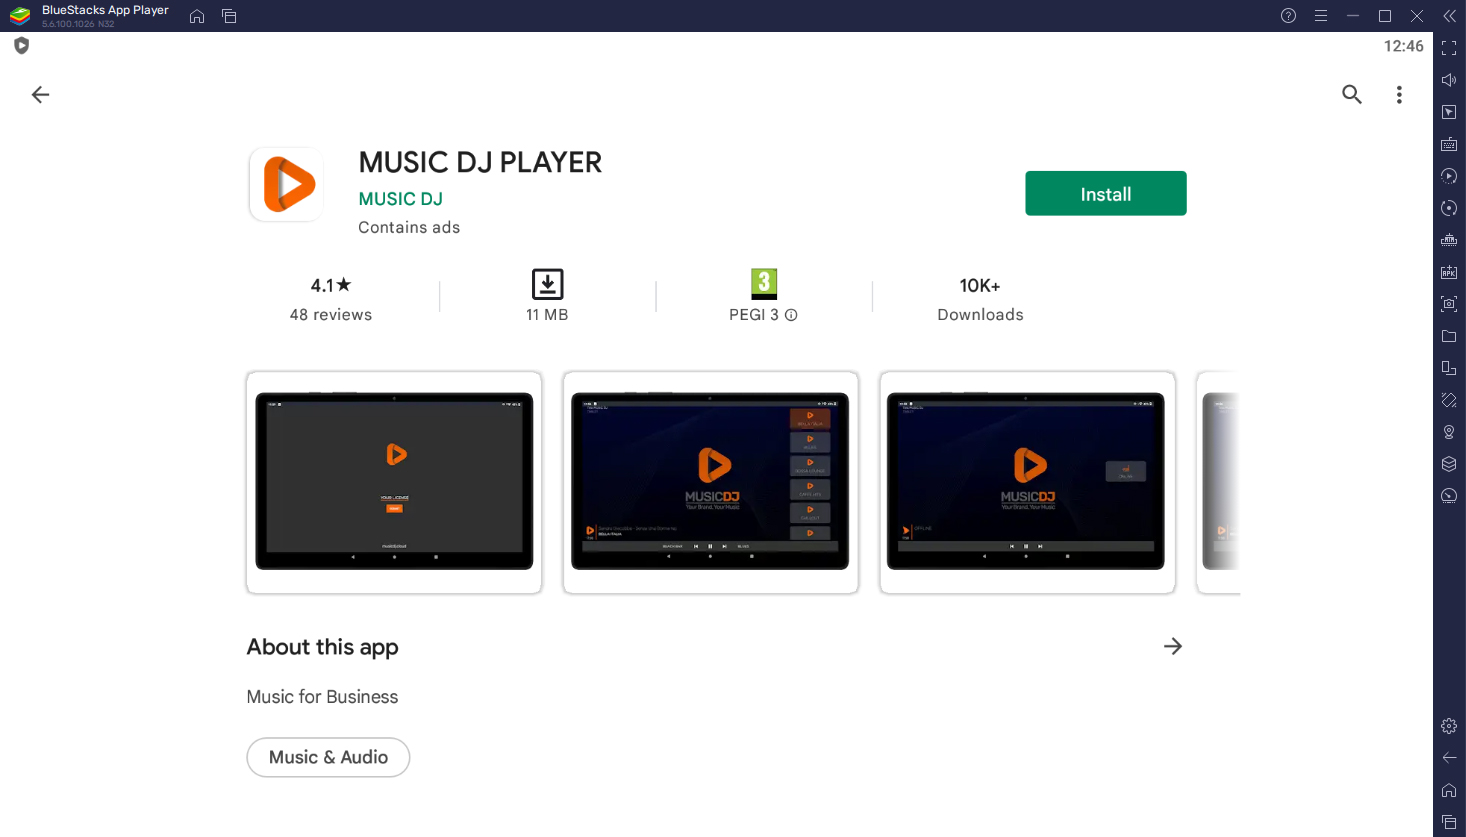Open the three-dot options menu
1466x837 pixels.
pos(1399,95)
